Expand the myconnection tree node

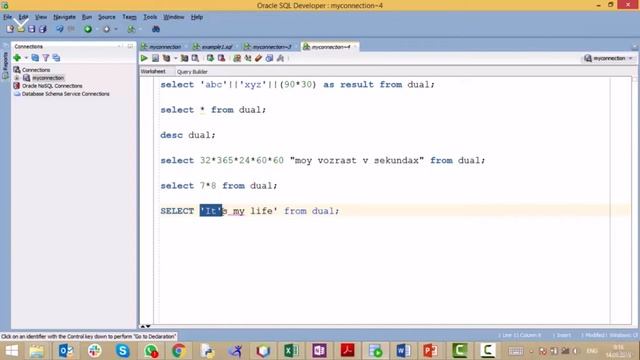tap(17, 78)
